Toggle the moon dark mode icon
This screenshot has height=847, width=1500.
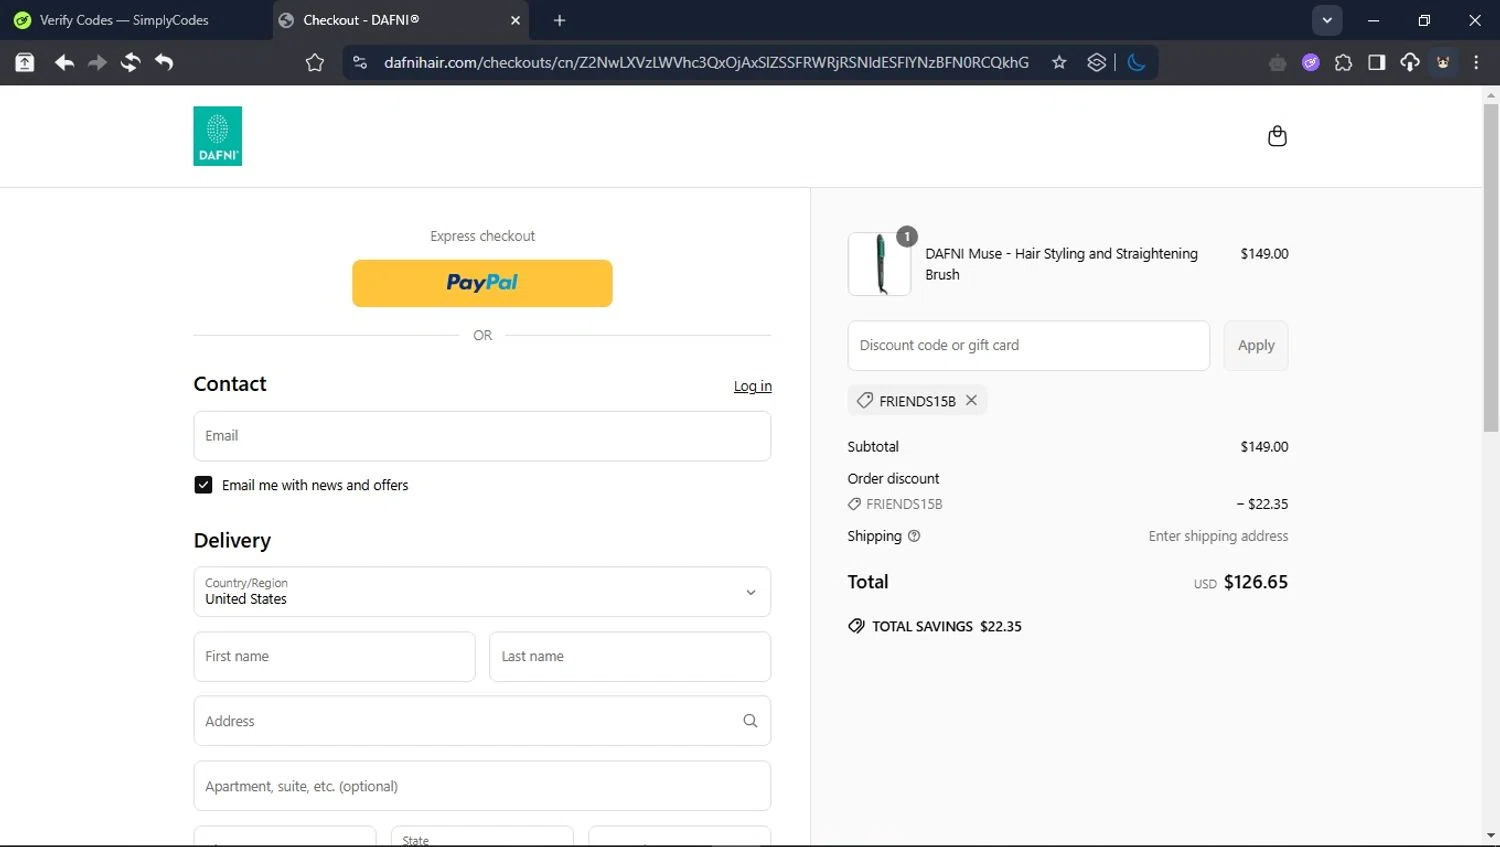coord(1136,63)
